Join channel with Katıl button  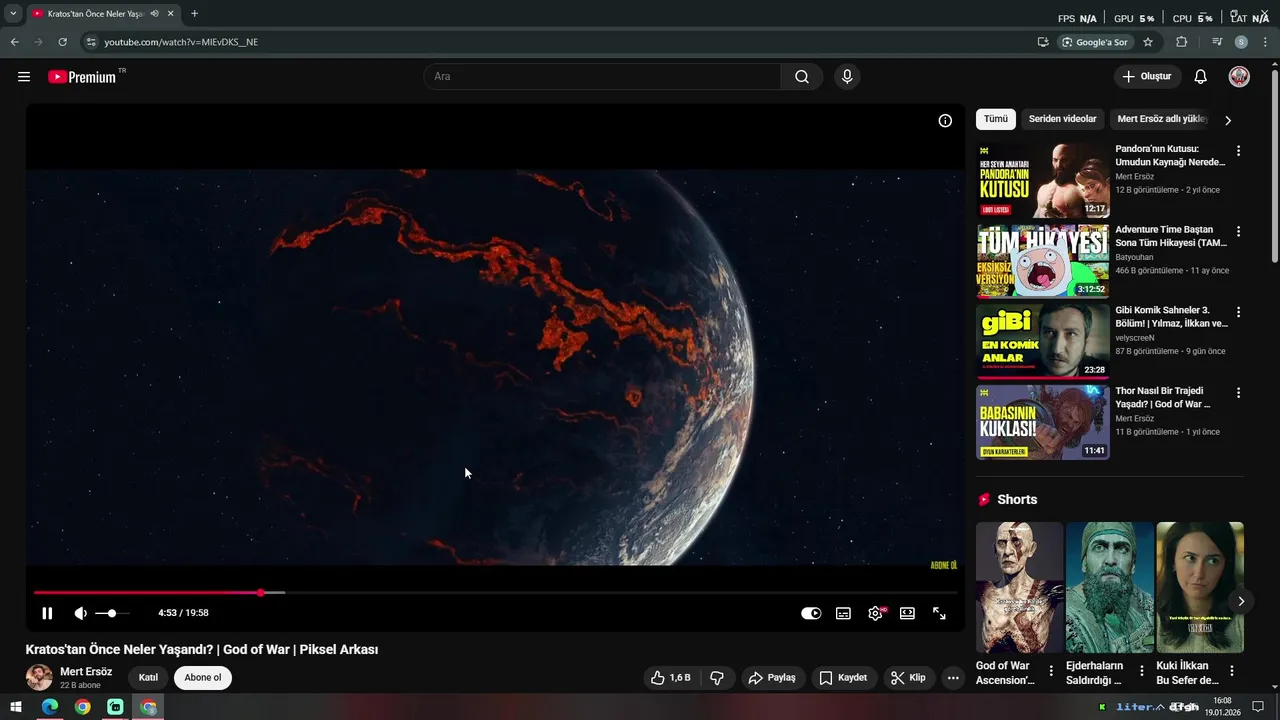coord(148,678)
